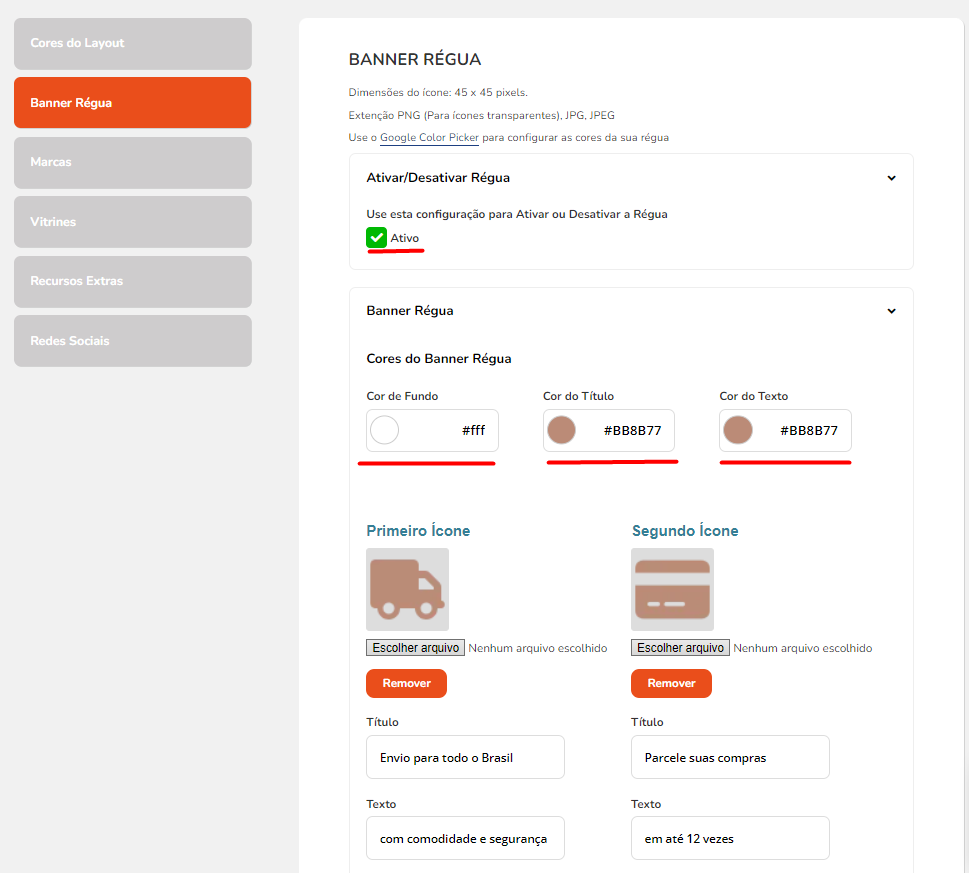Image resolution: width=969 pixels, height=873 pixels.
Task: Open the Redes Sociais section
Action: (133, 341)
